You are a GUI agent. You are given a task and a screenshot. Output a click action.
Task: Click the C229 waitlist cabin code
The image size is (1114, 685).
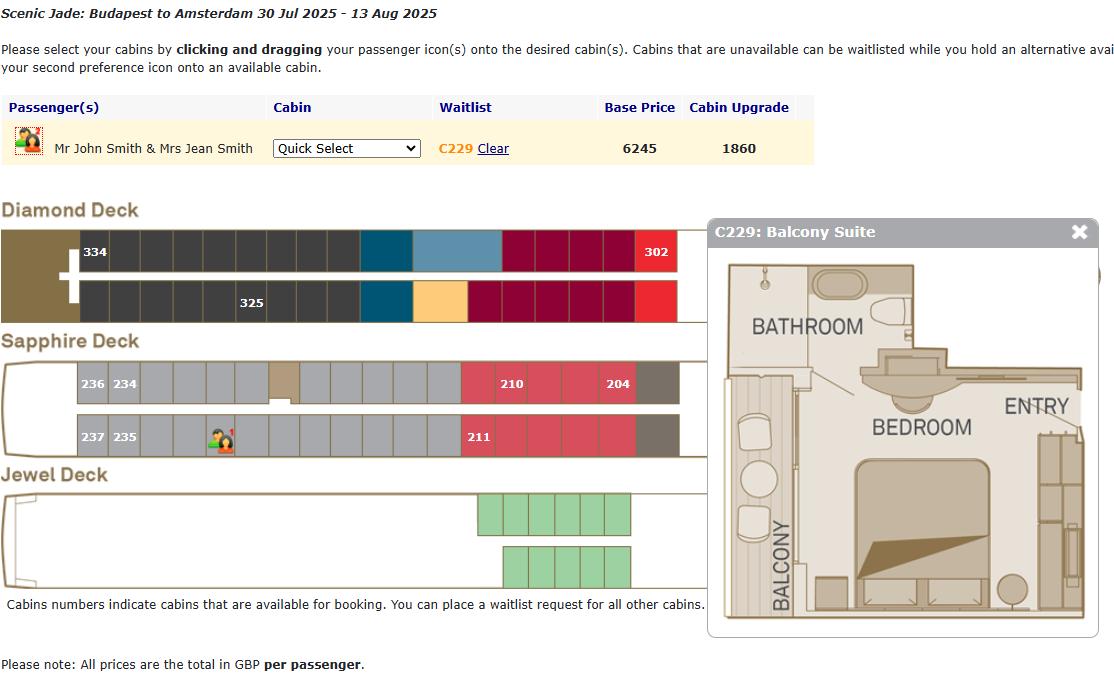(455, 149)
